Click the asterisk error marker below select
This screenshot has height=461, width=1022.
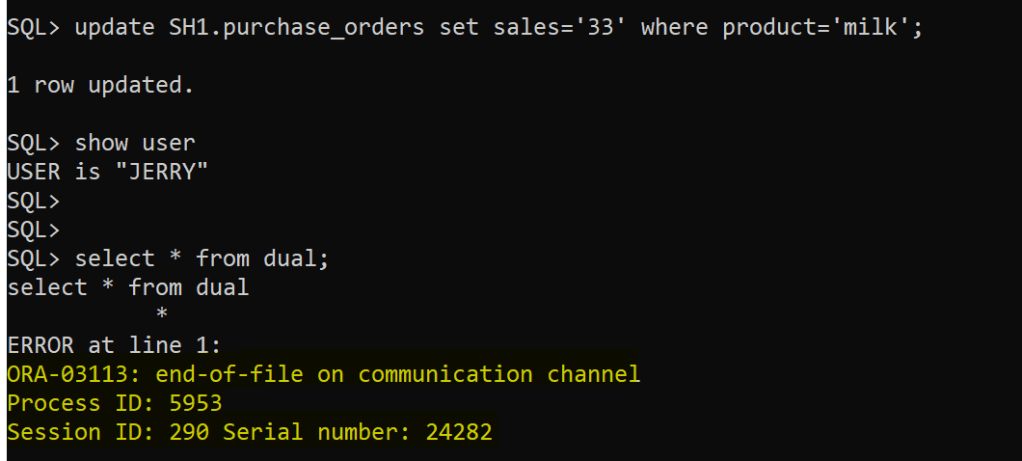tap(161, 317)
